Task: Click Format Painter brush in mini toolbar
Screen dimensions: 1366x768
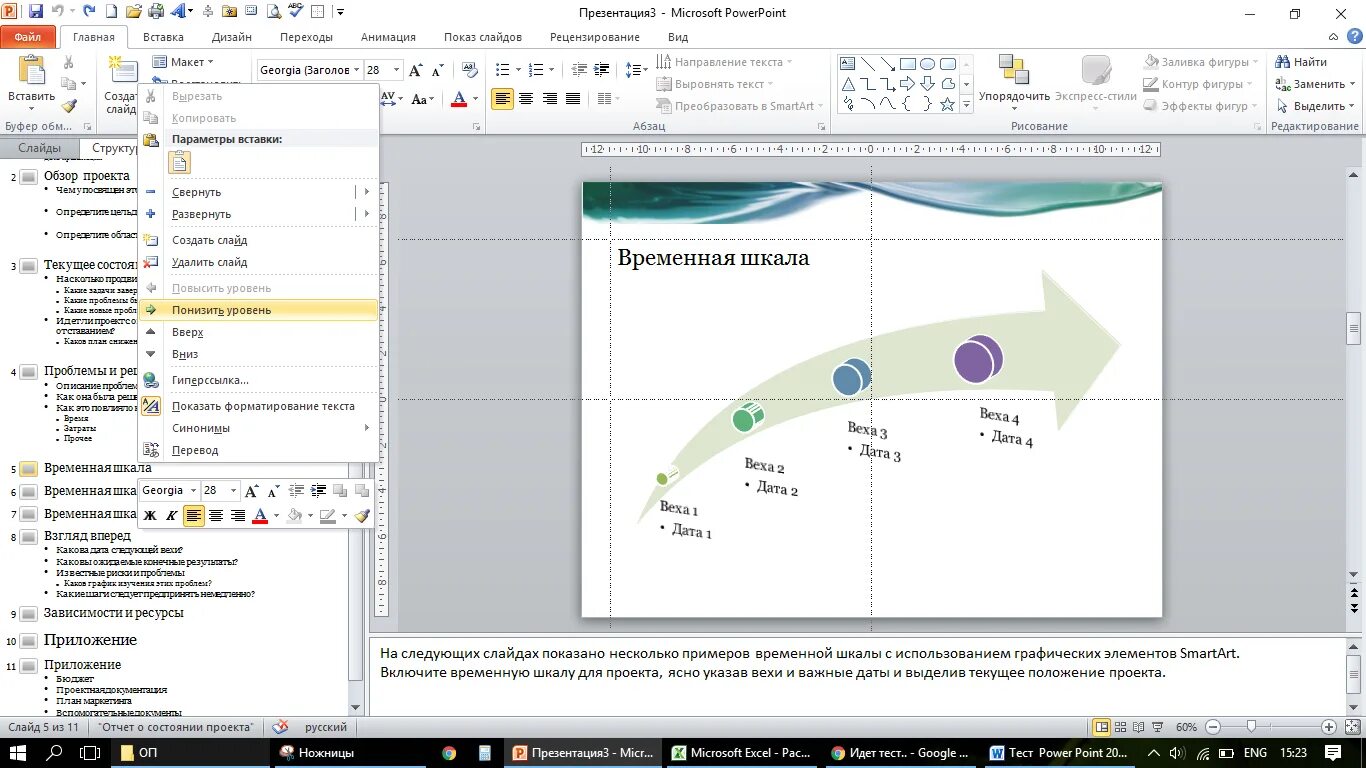Action: (x=362, y=516)
